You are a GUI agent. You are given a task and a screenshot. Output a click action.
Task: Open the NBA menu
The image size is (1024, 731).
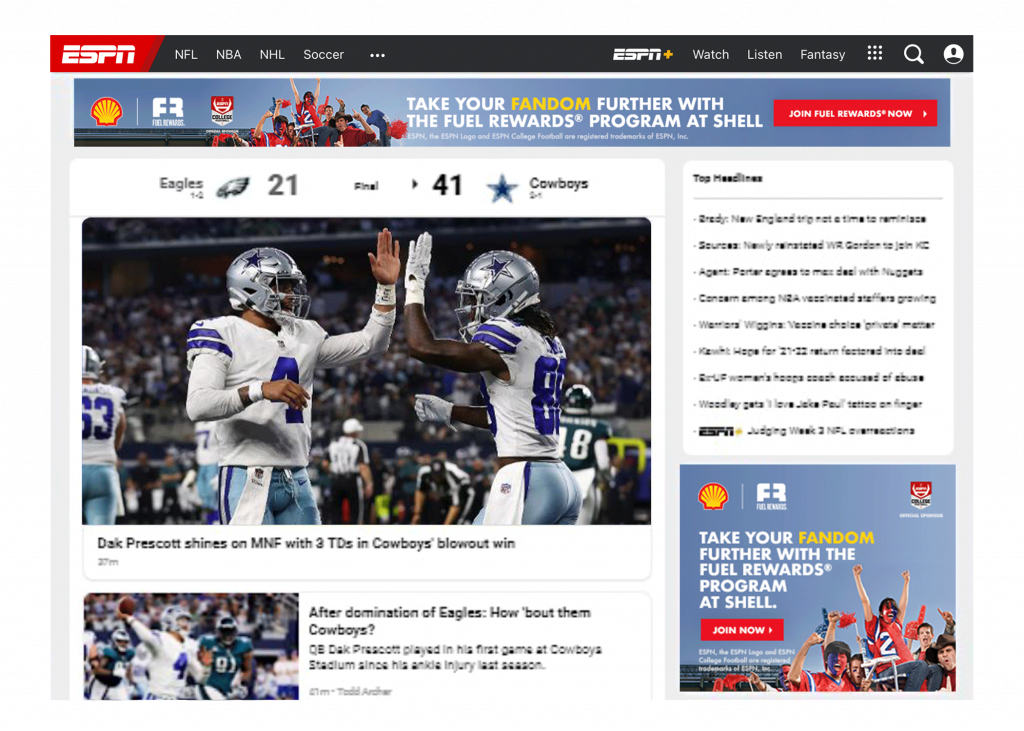click(x=229, y=55)
